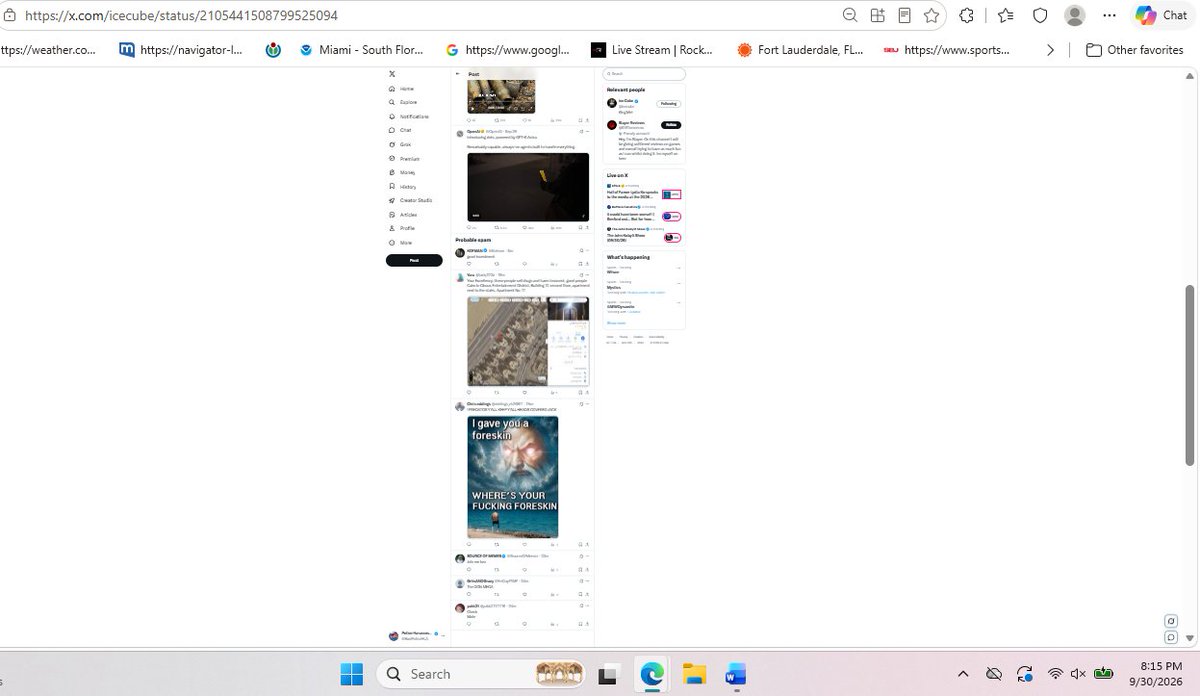Open the Edge profile avatar
Screen dimensions: 1200x696
[1075, 15]
